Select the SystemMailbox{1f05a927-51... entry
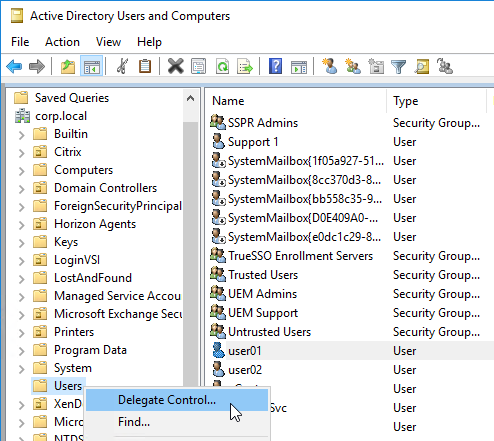 (x=306, y=161)
